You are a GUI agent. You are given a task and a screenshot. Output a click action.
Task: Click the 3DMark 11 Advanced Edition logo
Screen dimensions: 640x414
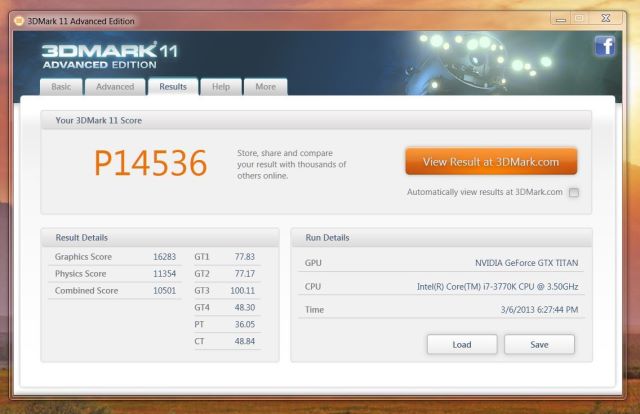(x=110, y=56)
